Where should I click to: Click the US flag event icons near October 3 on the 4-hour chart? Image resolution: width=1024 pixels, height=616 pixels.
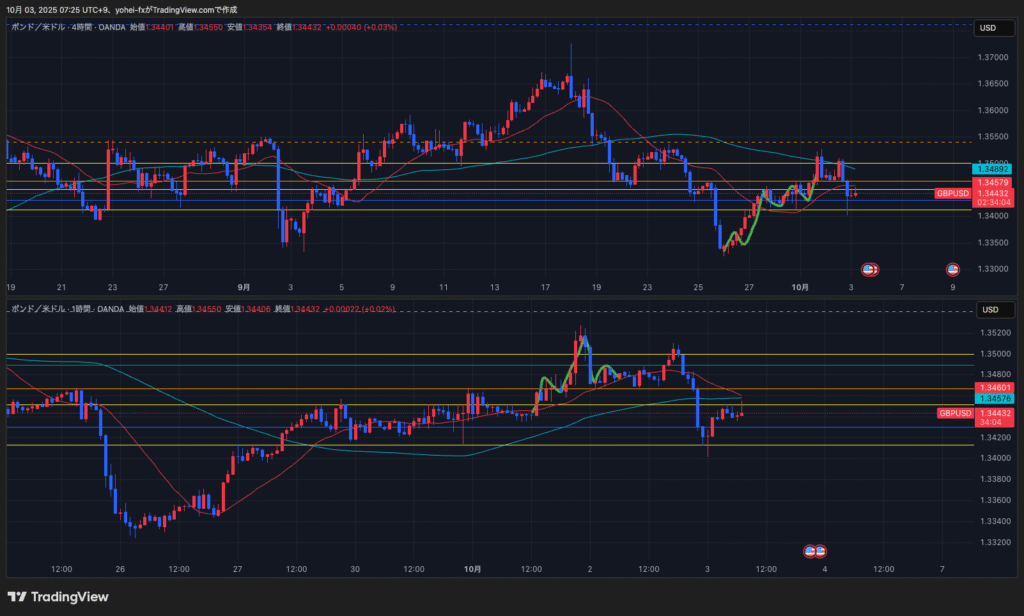point(870,269)
